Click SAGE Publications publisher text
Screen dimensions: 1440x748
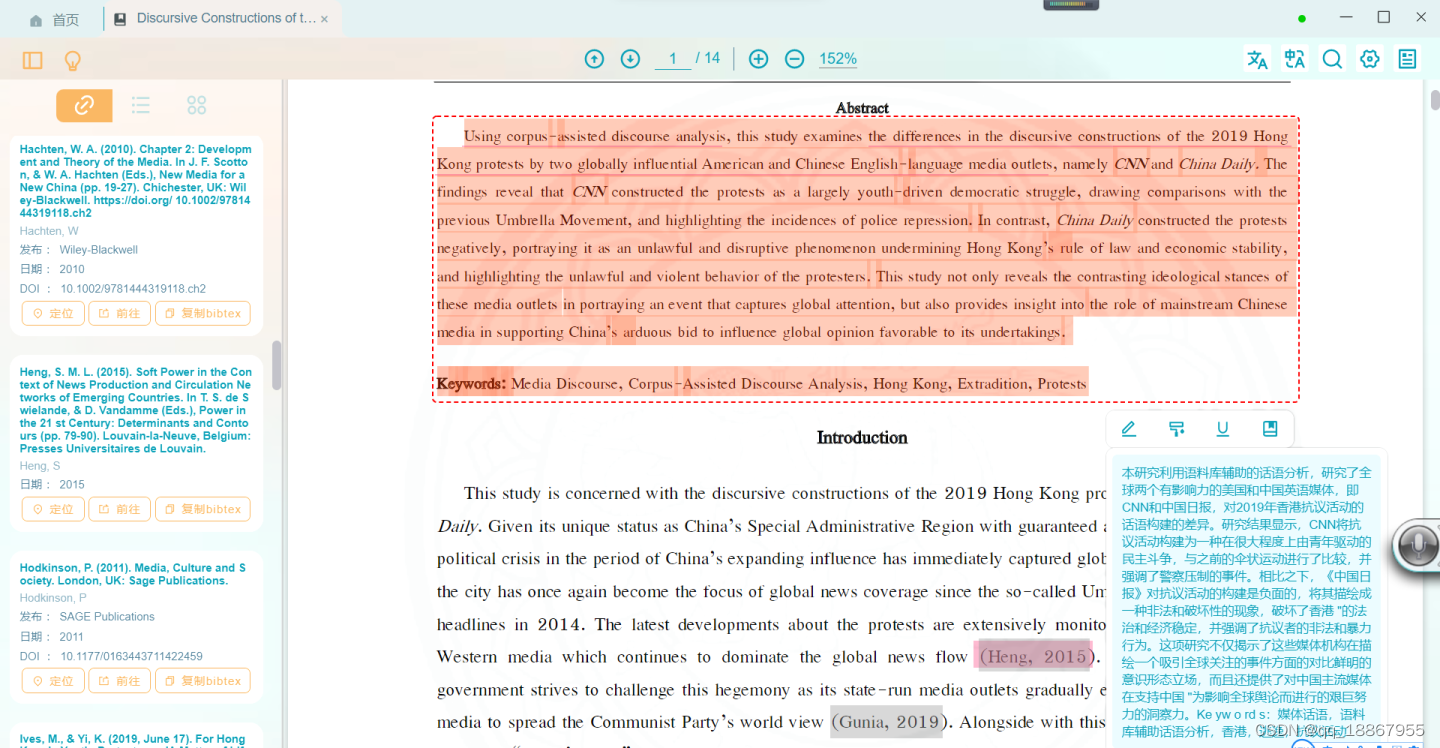click(107, 617)
